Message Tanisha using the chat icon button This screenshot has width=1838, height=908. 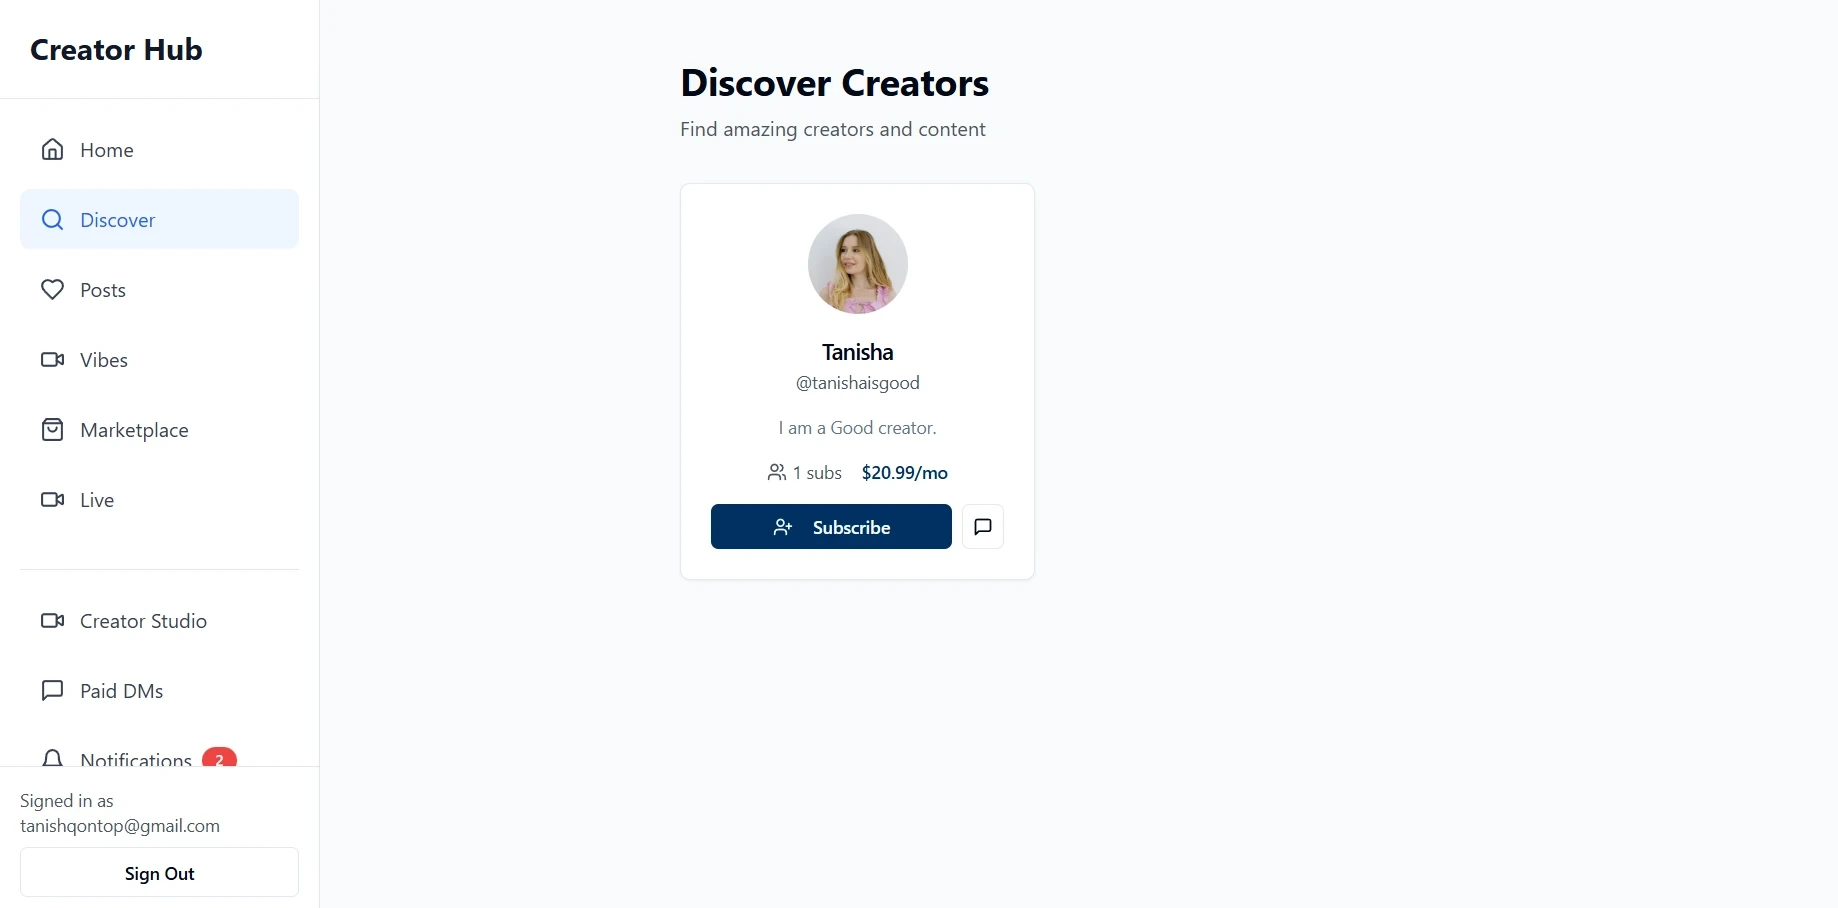click(x=983, y=527)
